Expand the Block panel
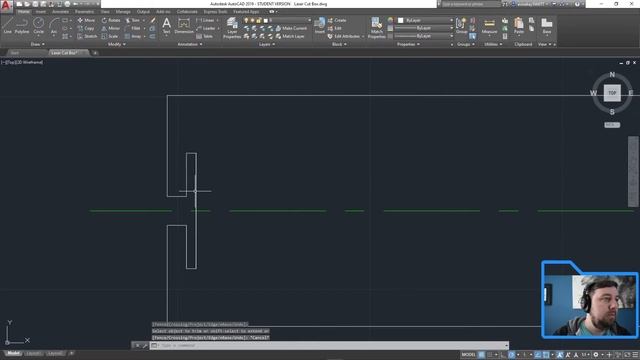 point(339,44)
